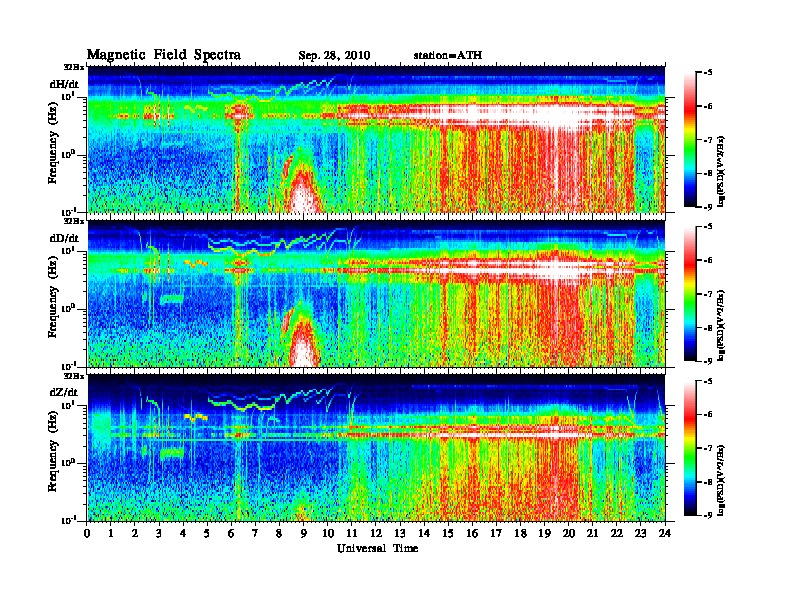Click the "Magnetic Field Spectra" title
The width and height of the screenshot is (792, 612).
pyautogui.click(x=164, y=55)
